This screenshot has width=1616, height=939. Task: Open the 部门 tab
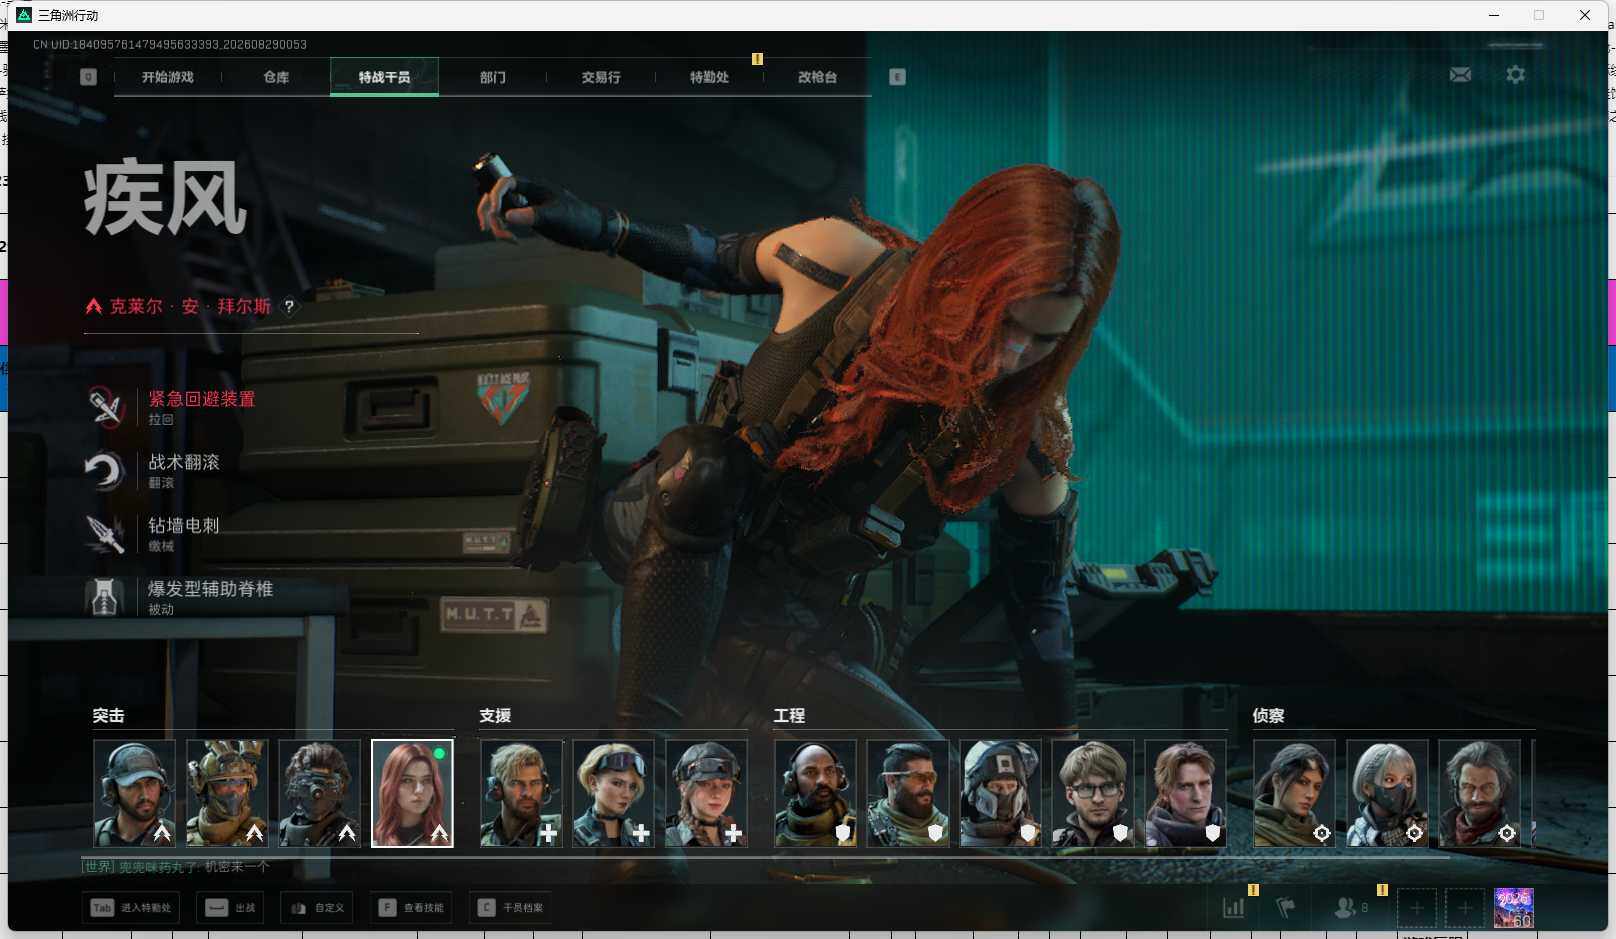coord(493,77)
